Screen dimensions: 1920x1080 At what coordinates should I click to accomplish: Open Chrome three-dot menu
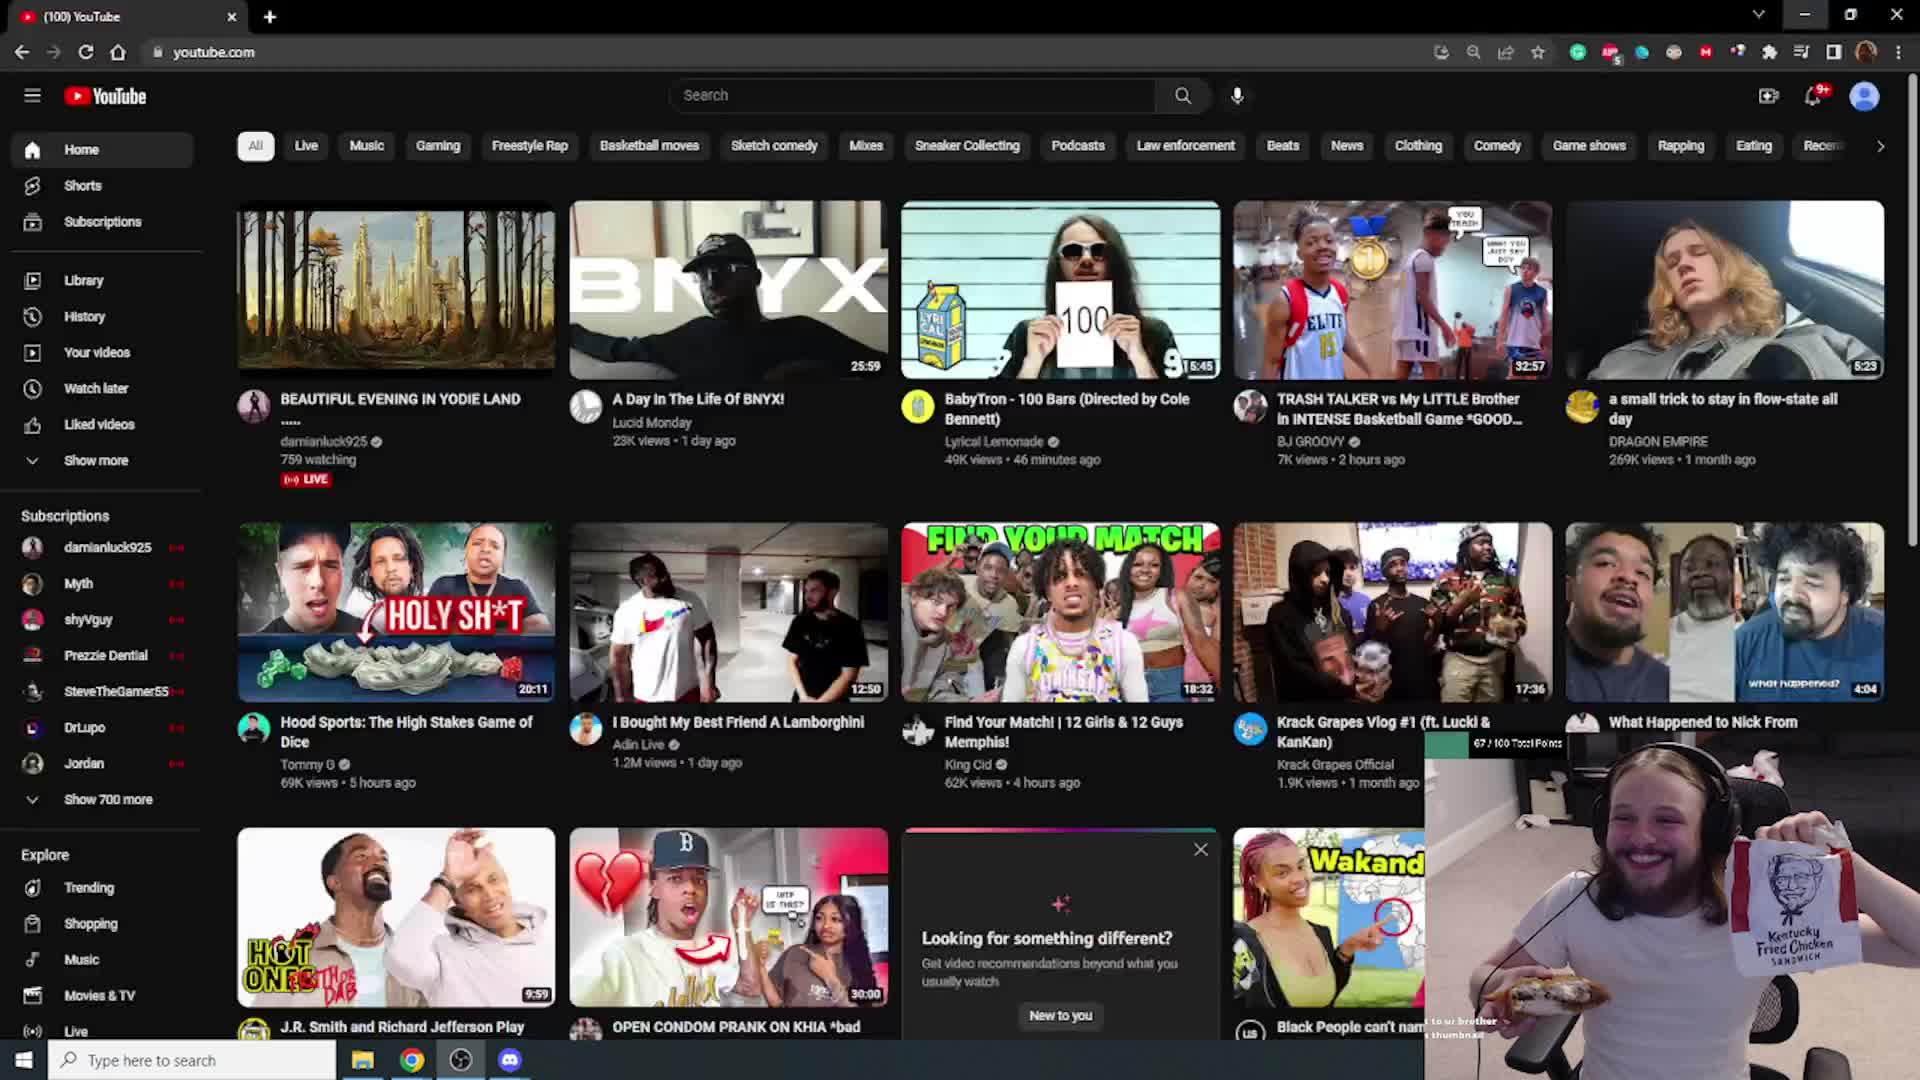(1898, 52)
